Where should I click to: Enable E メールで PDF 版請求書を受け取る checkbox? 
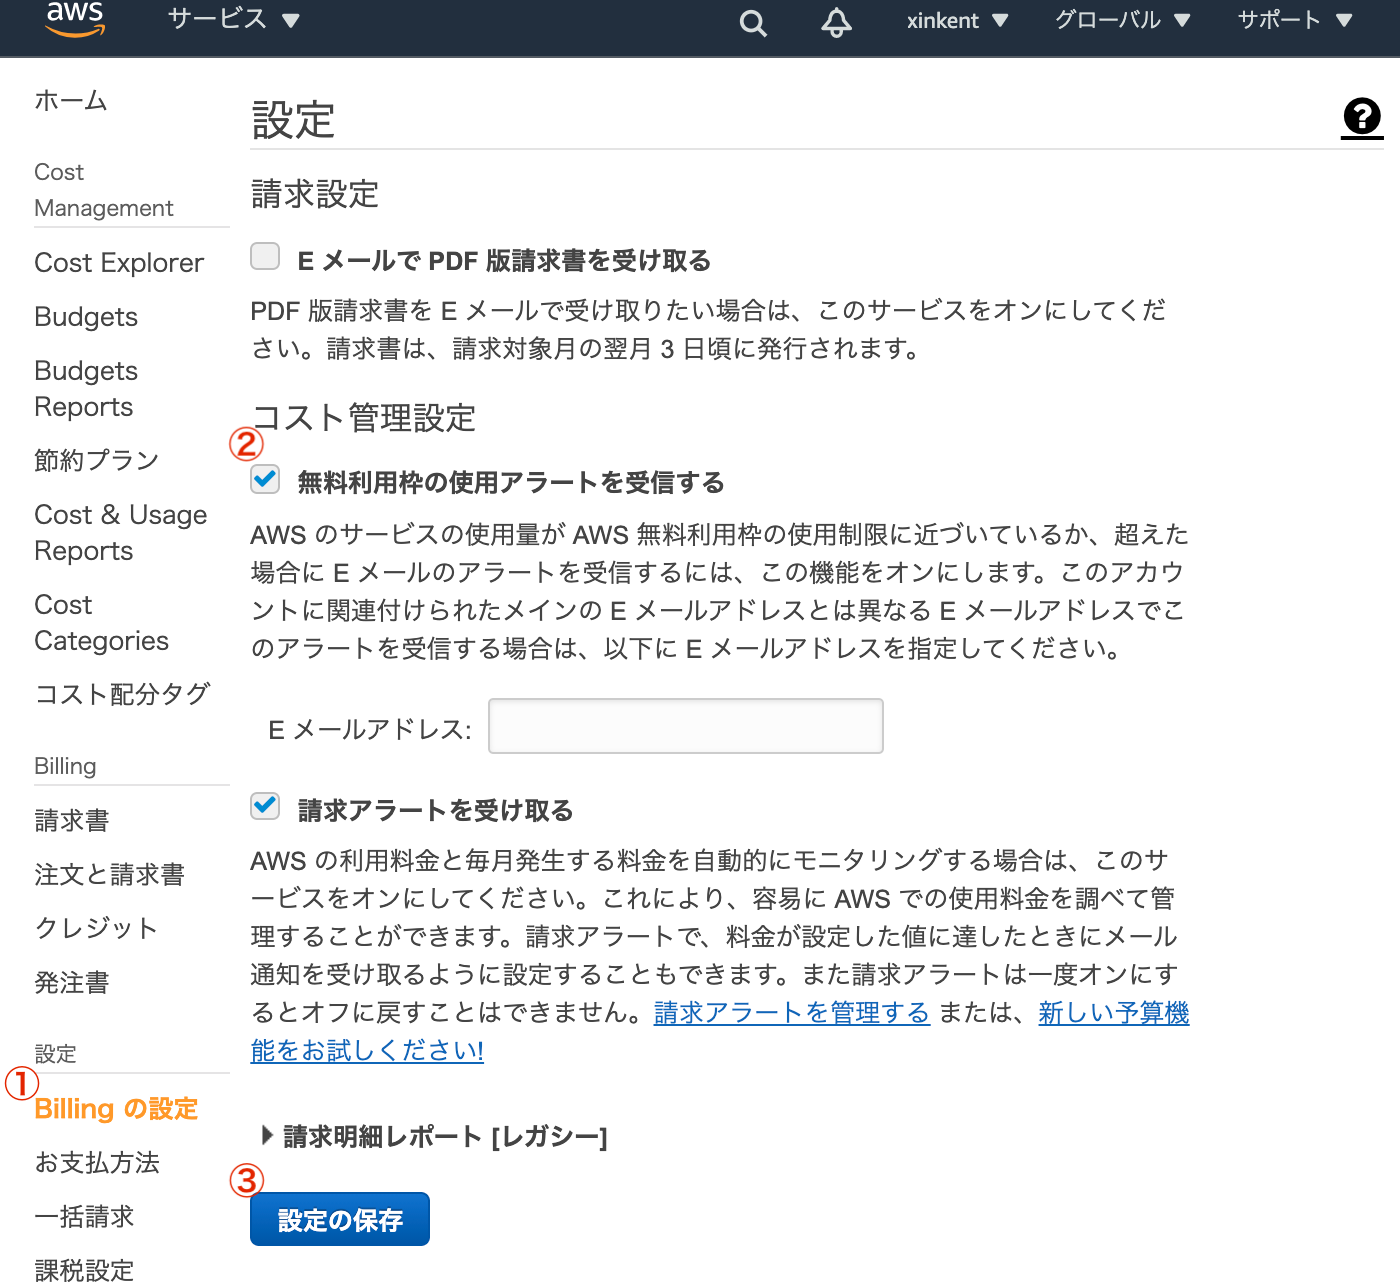click(265, 256)
